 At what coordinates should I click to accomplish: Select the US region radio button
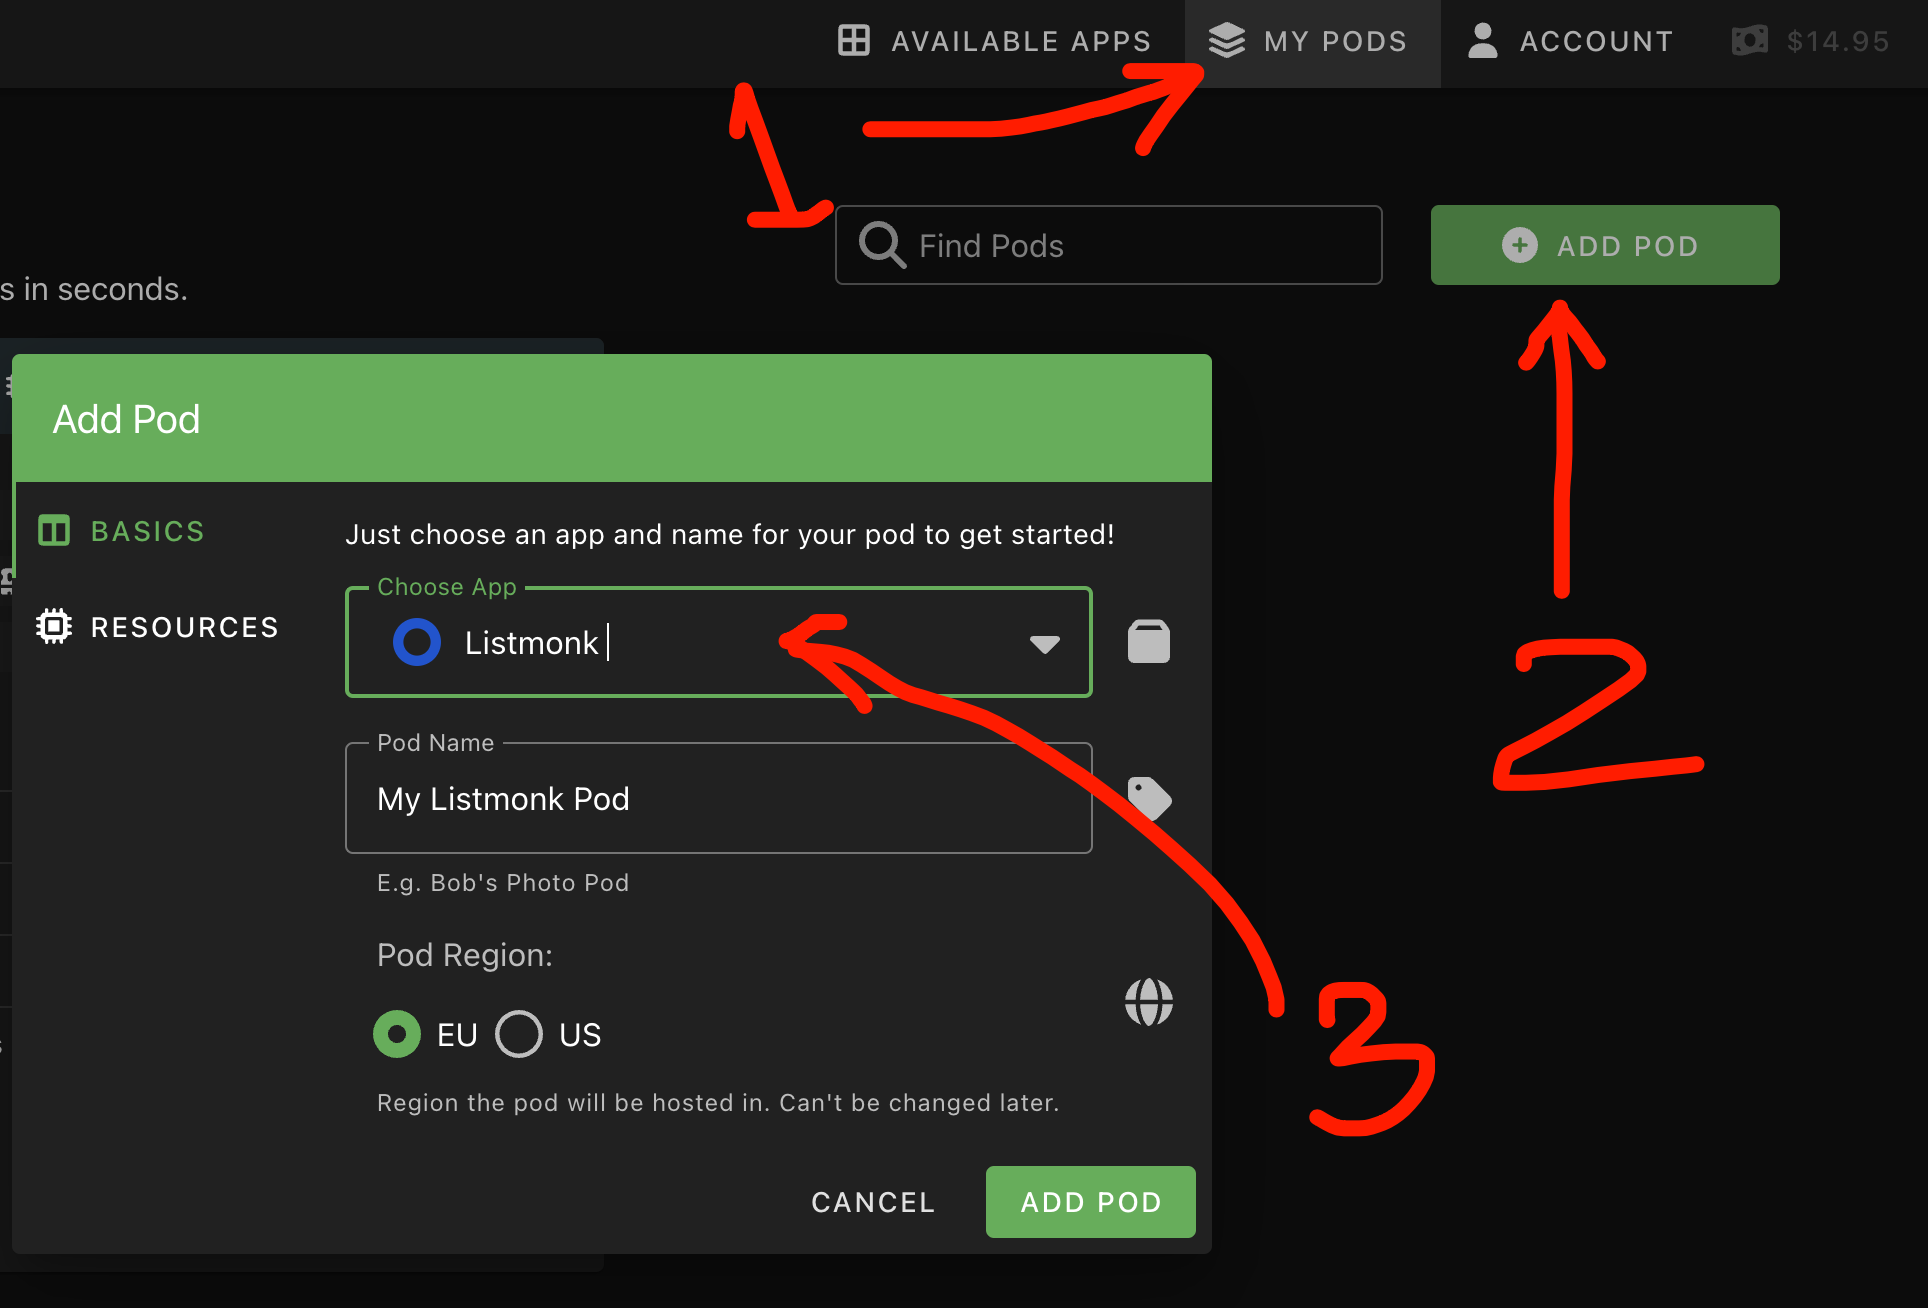519,1034
